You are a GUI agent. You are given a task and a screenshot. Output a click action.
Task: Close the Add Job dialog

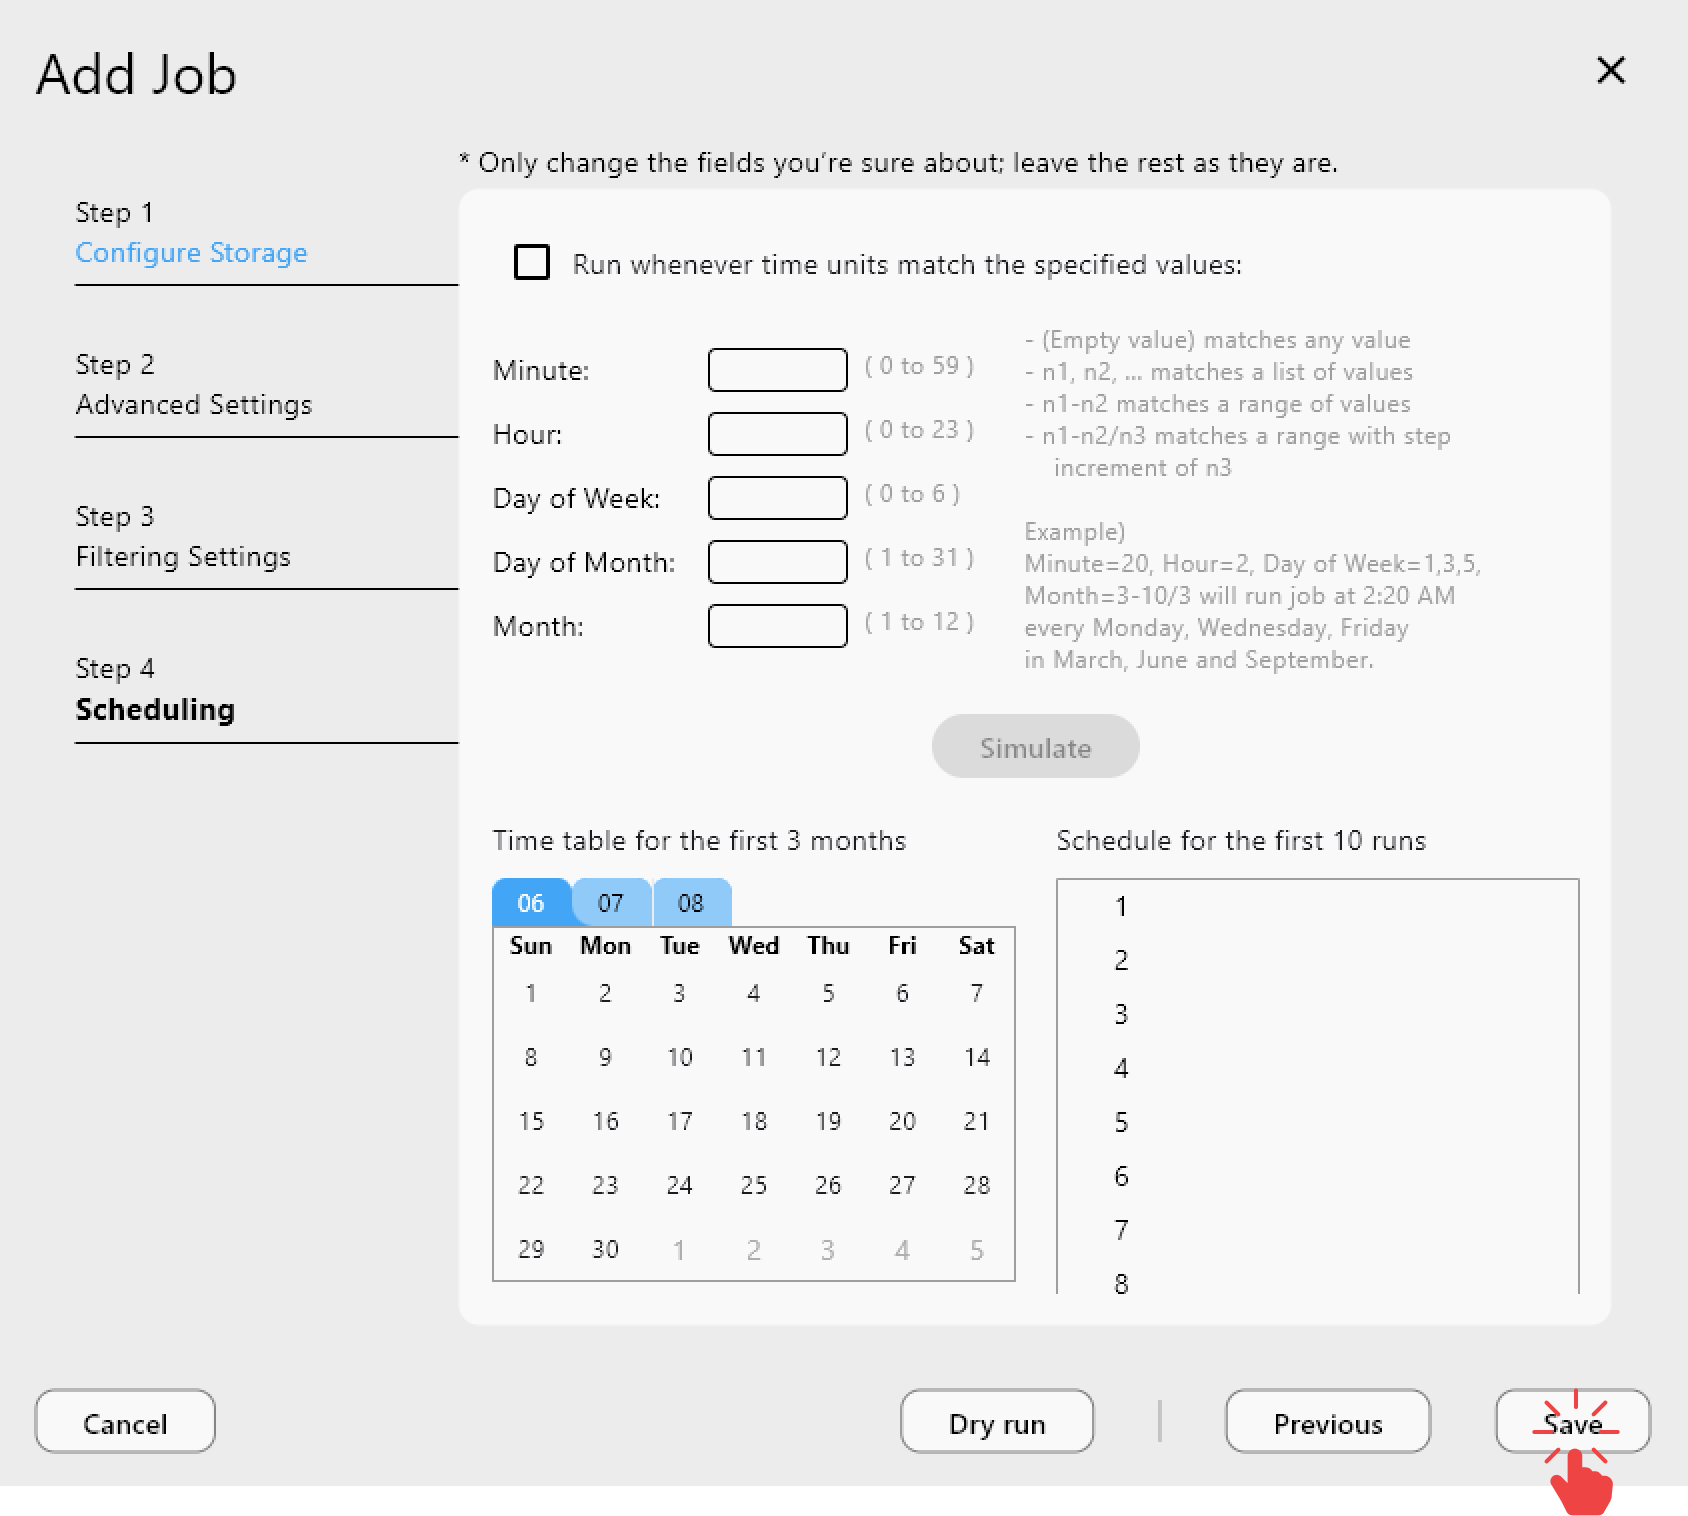point(1611,71)
